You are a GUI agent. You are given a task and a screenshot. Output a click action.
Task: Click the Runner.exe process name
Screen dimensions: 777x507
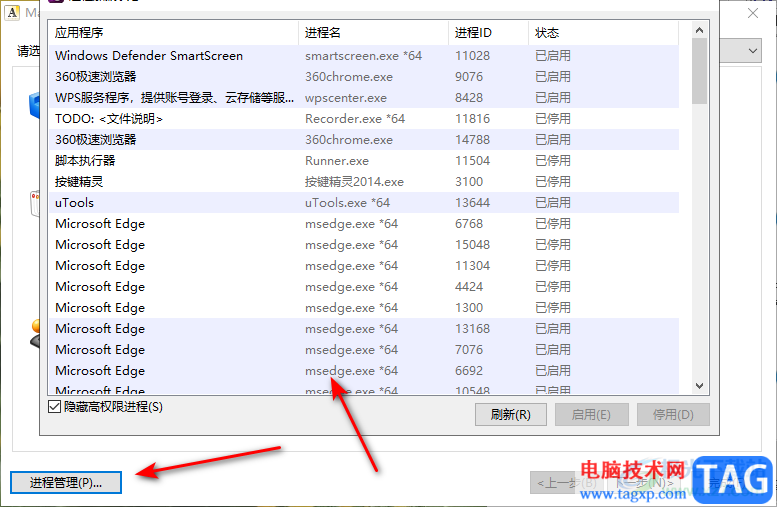point(337,161)
